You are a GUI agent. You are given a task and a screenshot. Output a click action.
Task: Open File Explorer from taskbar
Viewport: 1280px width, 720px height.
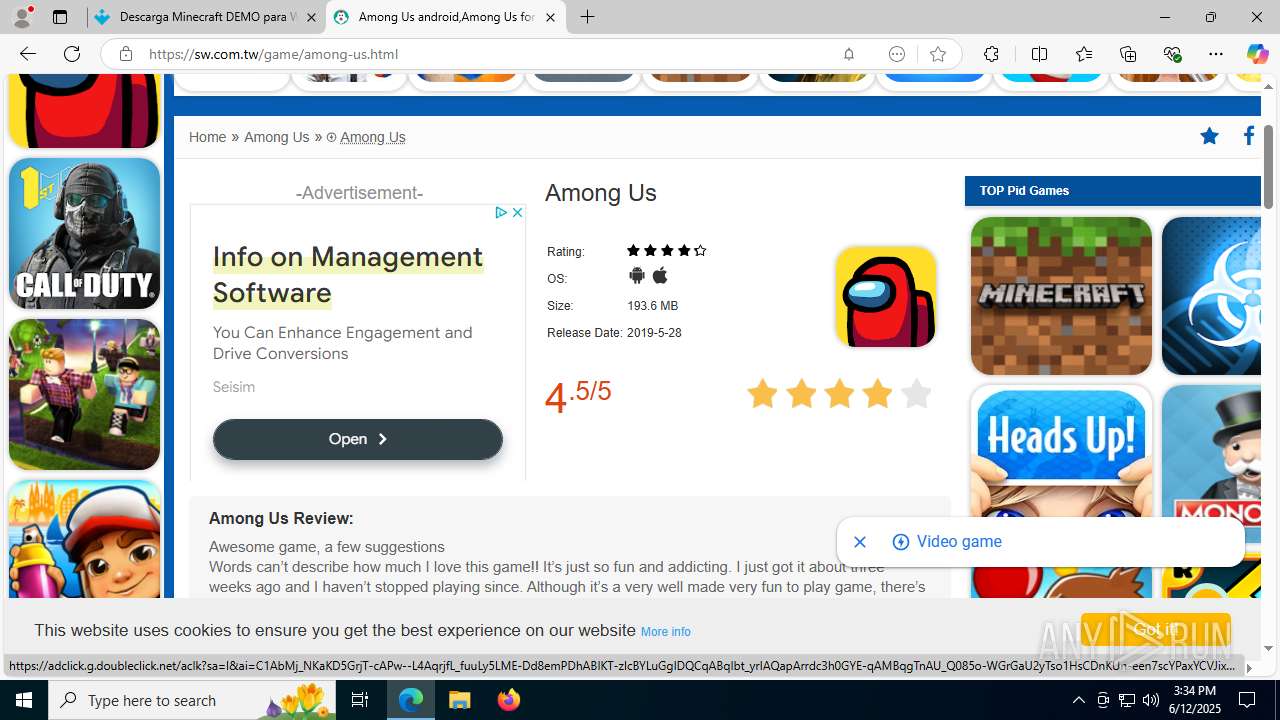pyautogui.click(x=459, y=700)
